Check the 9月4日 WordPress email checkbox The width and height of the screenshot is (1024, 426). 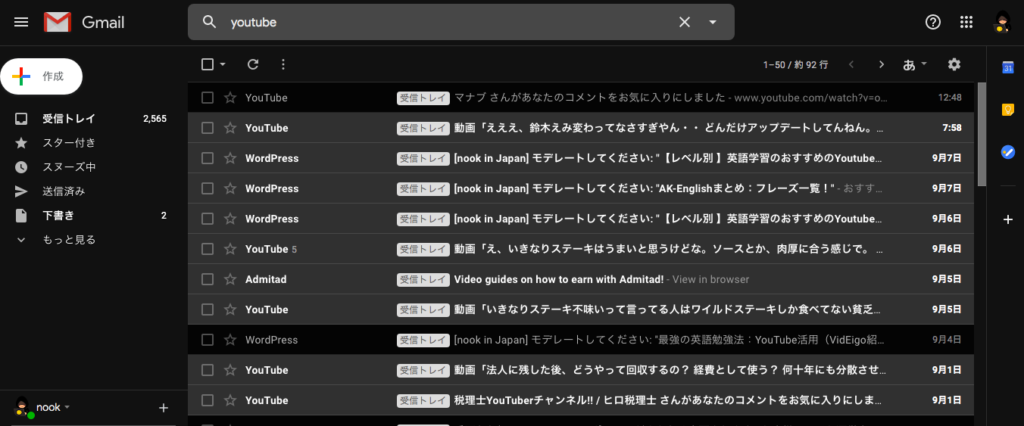[x=208, y=340]
